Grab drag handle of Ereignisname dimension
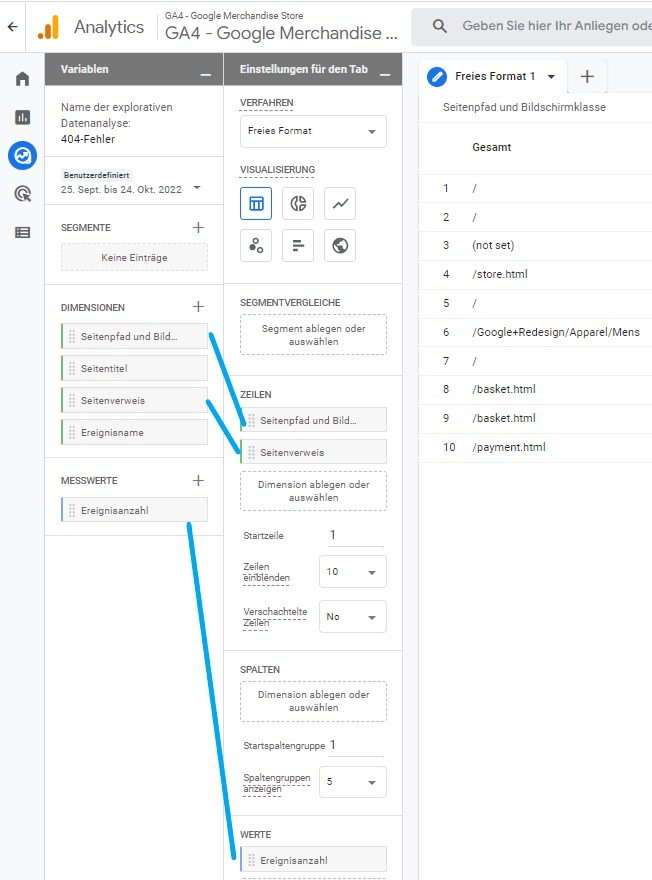The height and width of the screenshot is (880, 652). click(72, 432)
